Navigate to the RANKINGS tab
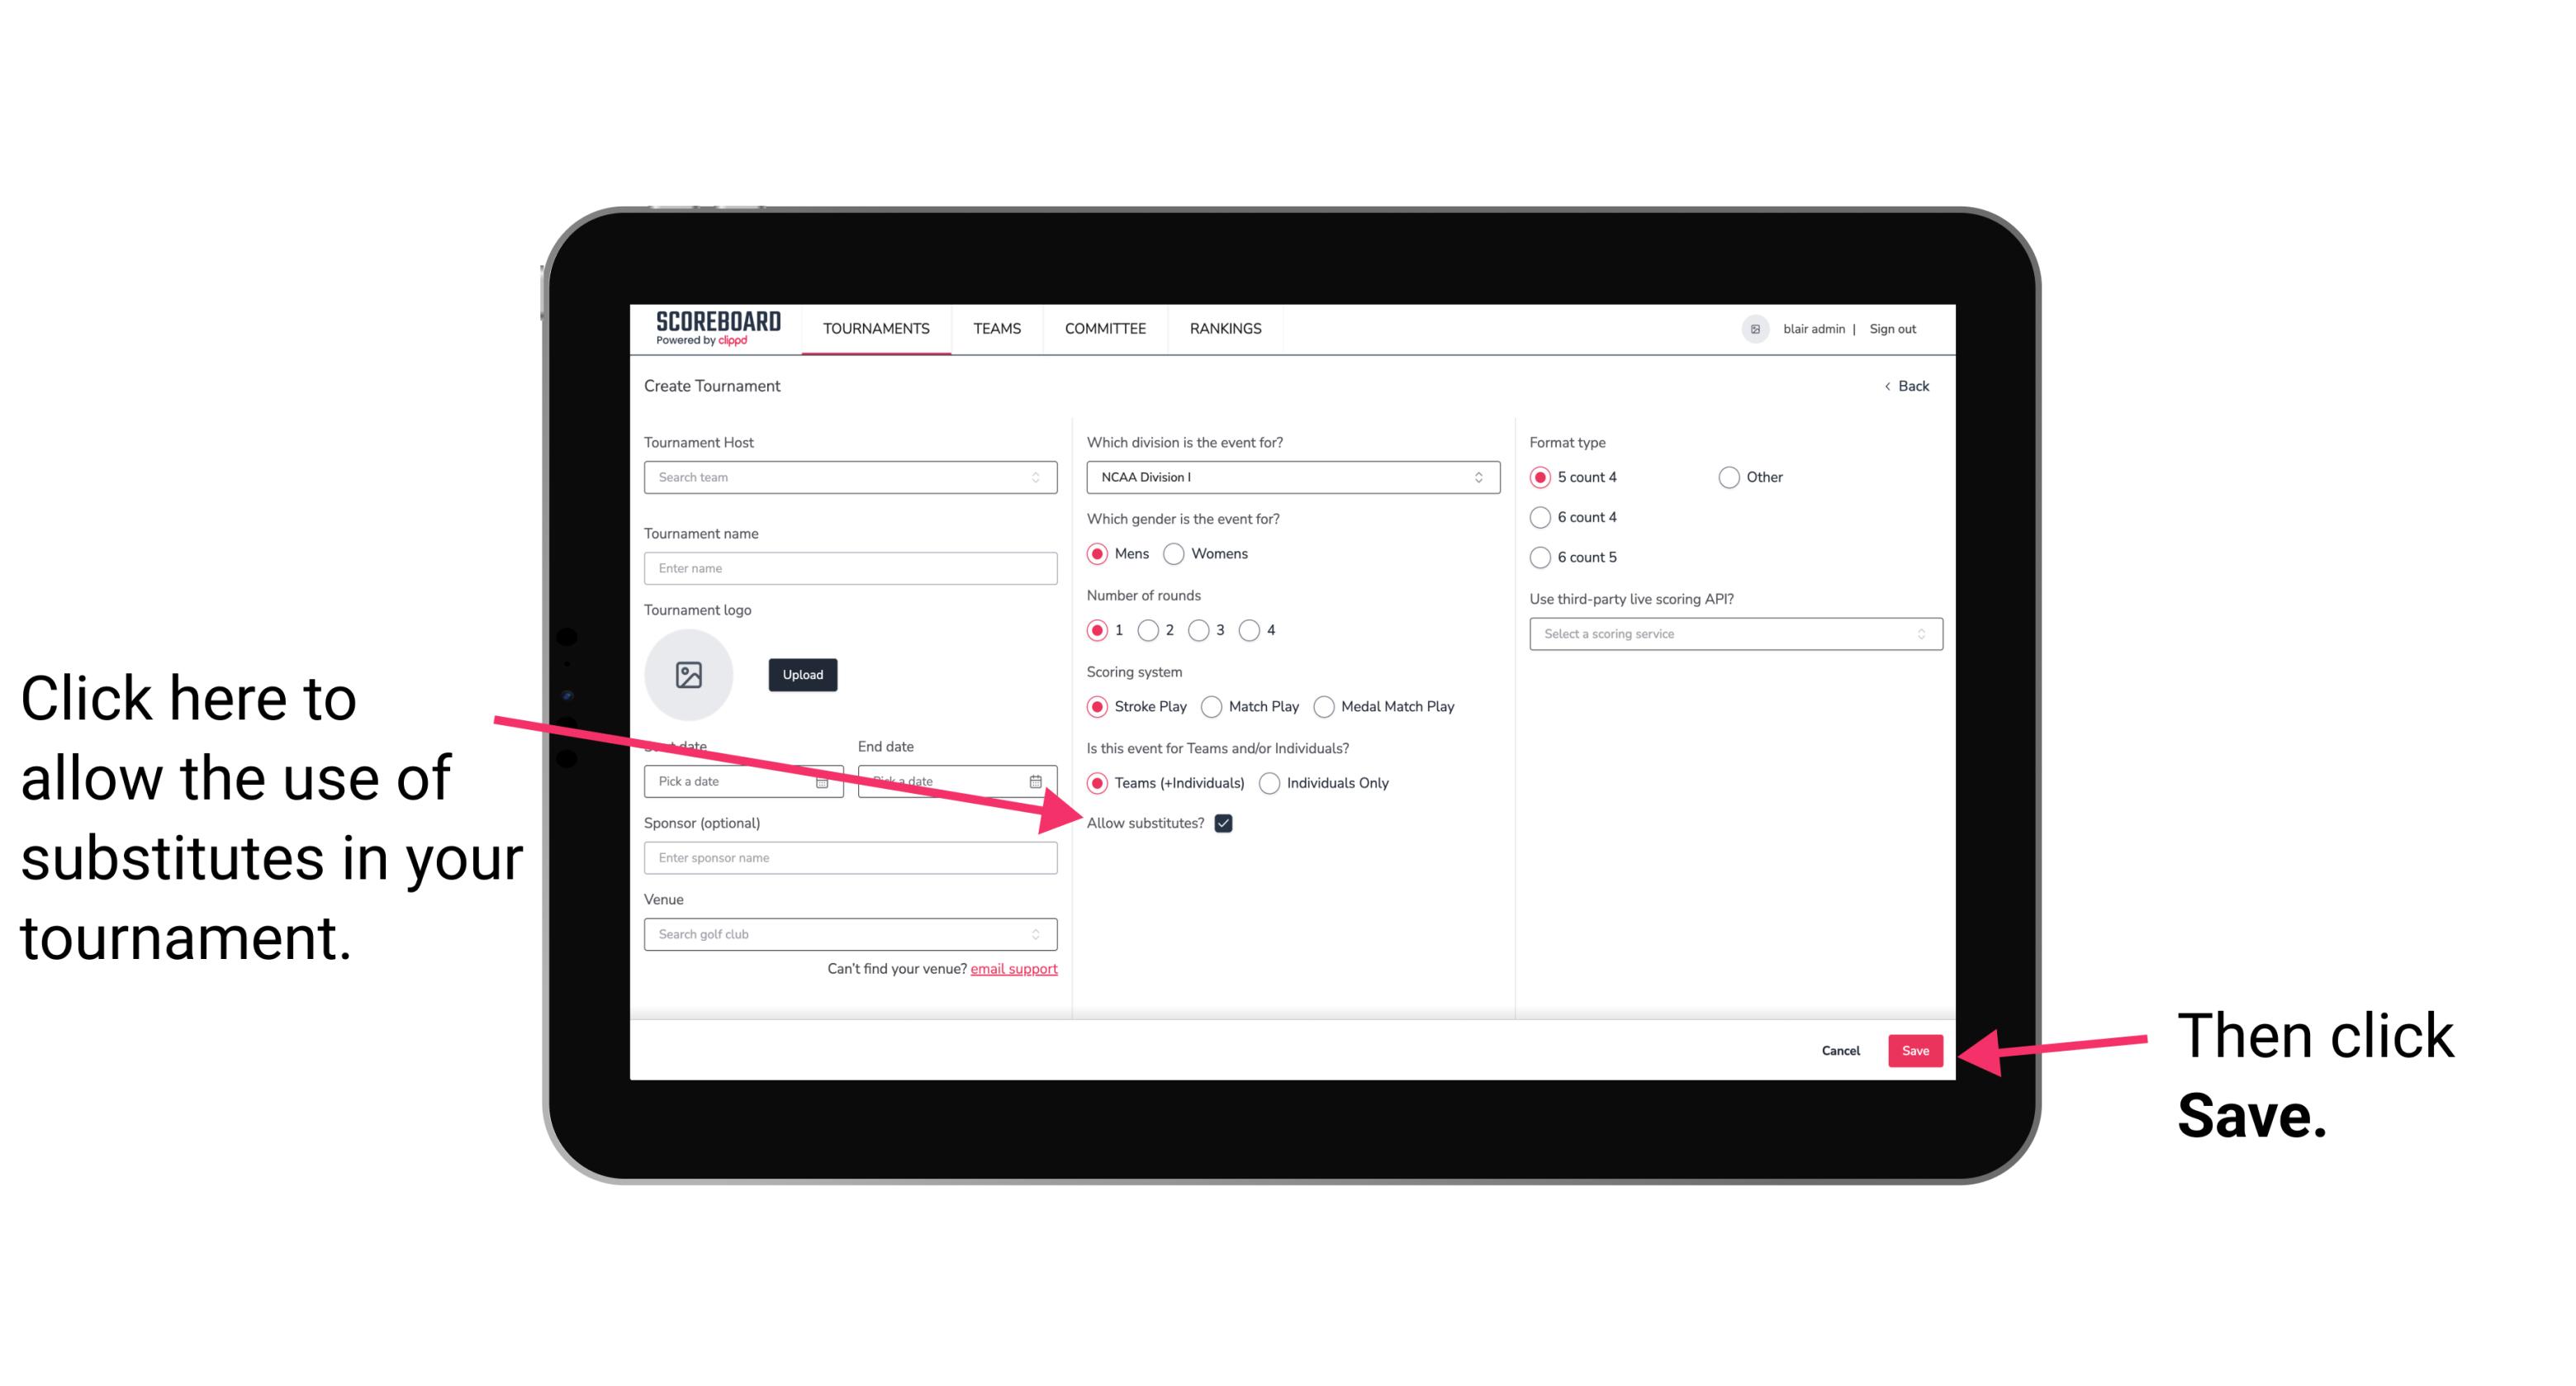 (x=1223, y=328)
